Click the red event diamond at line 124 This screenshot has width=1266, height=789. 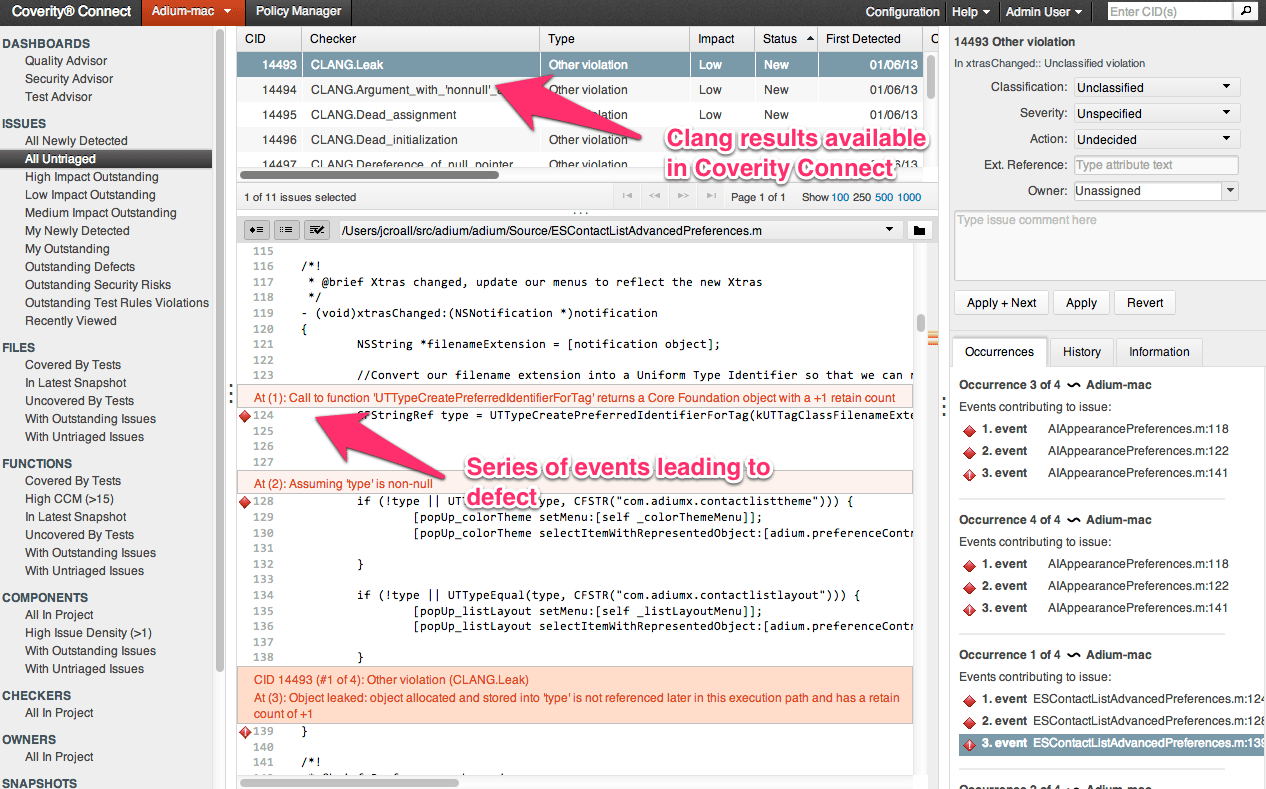click(x=245, y=416)
